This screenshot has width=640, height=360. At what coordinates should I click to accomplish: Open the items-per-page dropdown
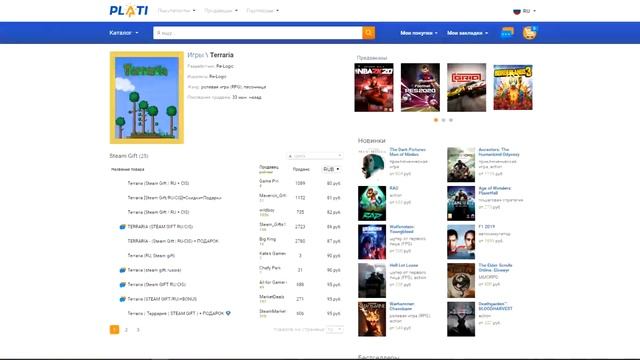(x=335, y=329)
